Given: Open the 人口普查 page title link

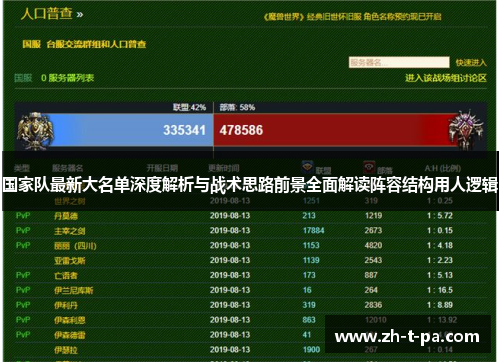Looking at the screenshot, I should tap(47, 14).
